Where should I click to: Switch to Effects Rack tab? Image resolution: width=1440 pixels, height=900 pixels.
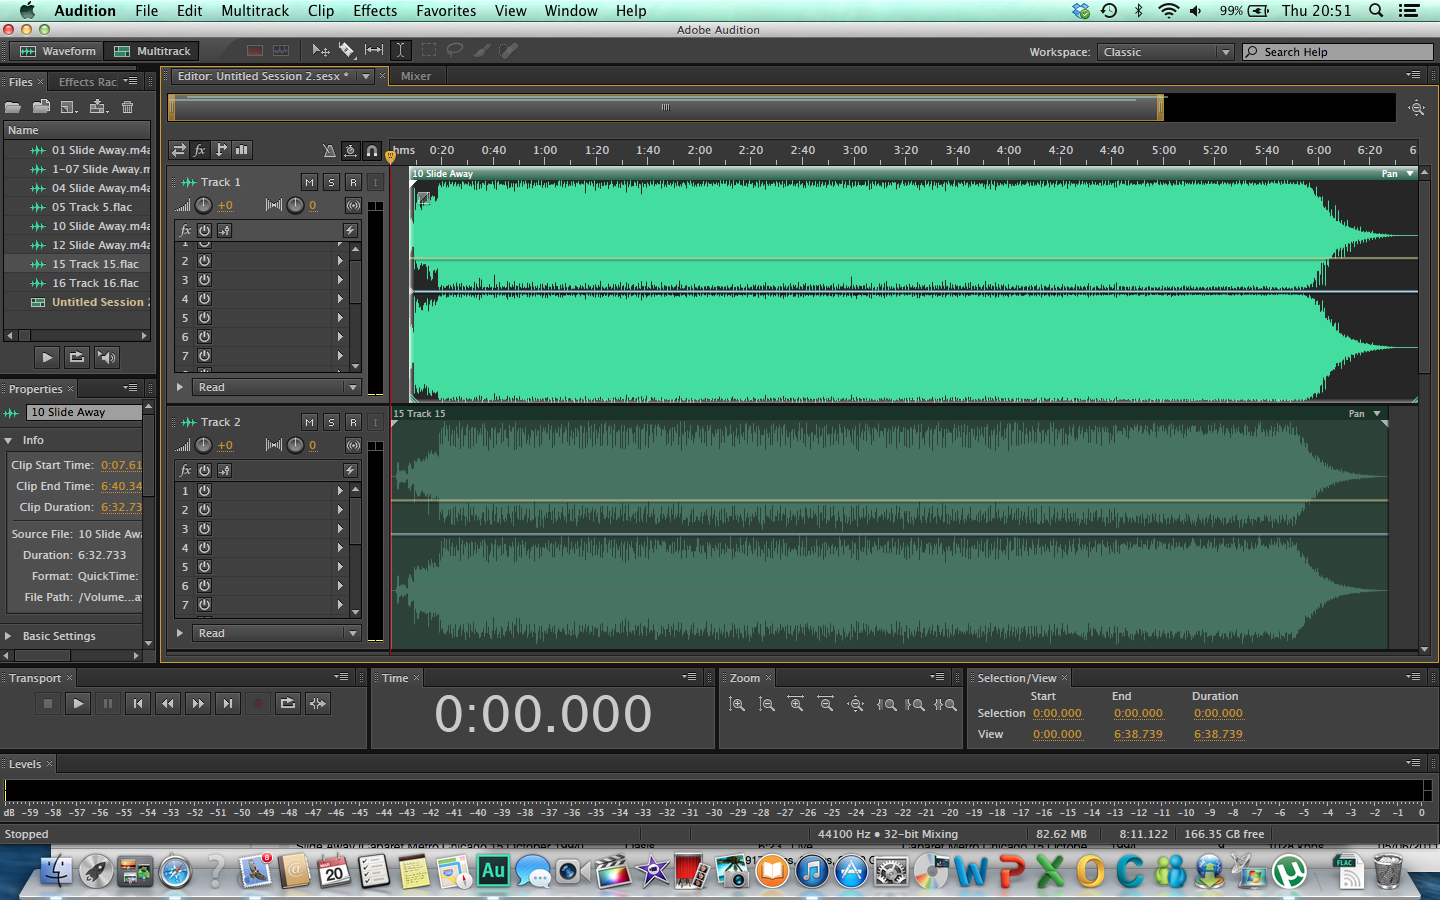point(88,82)
